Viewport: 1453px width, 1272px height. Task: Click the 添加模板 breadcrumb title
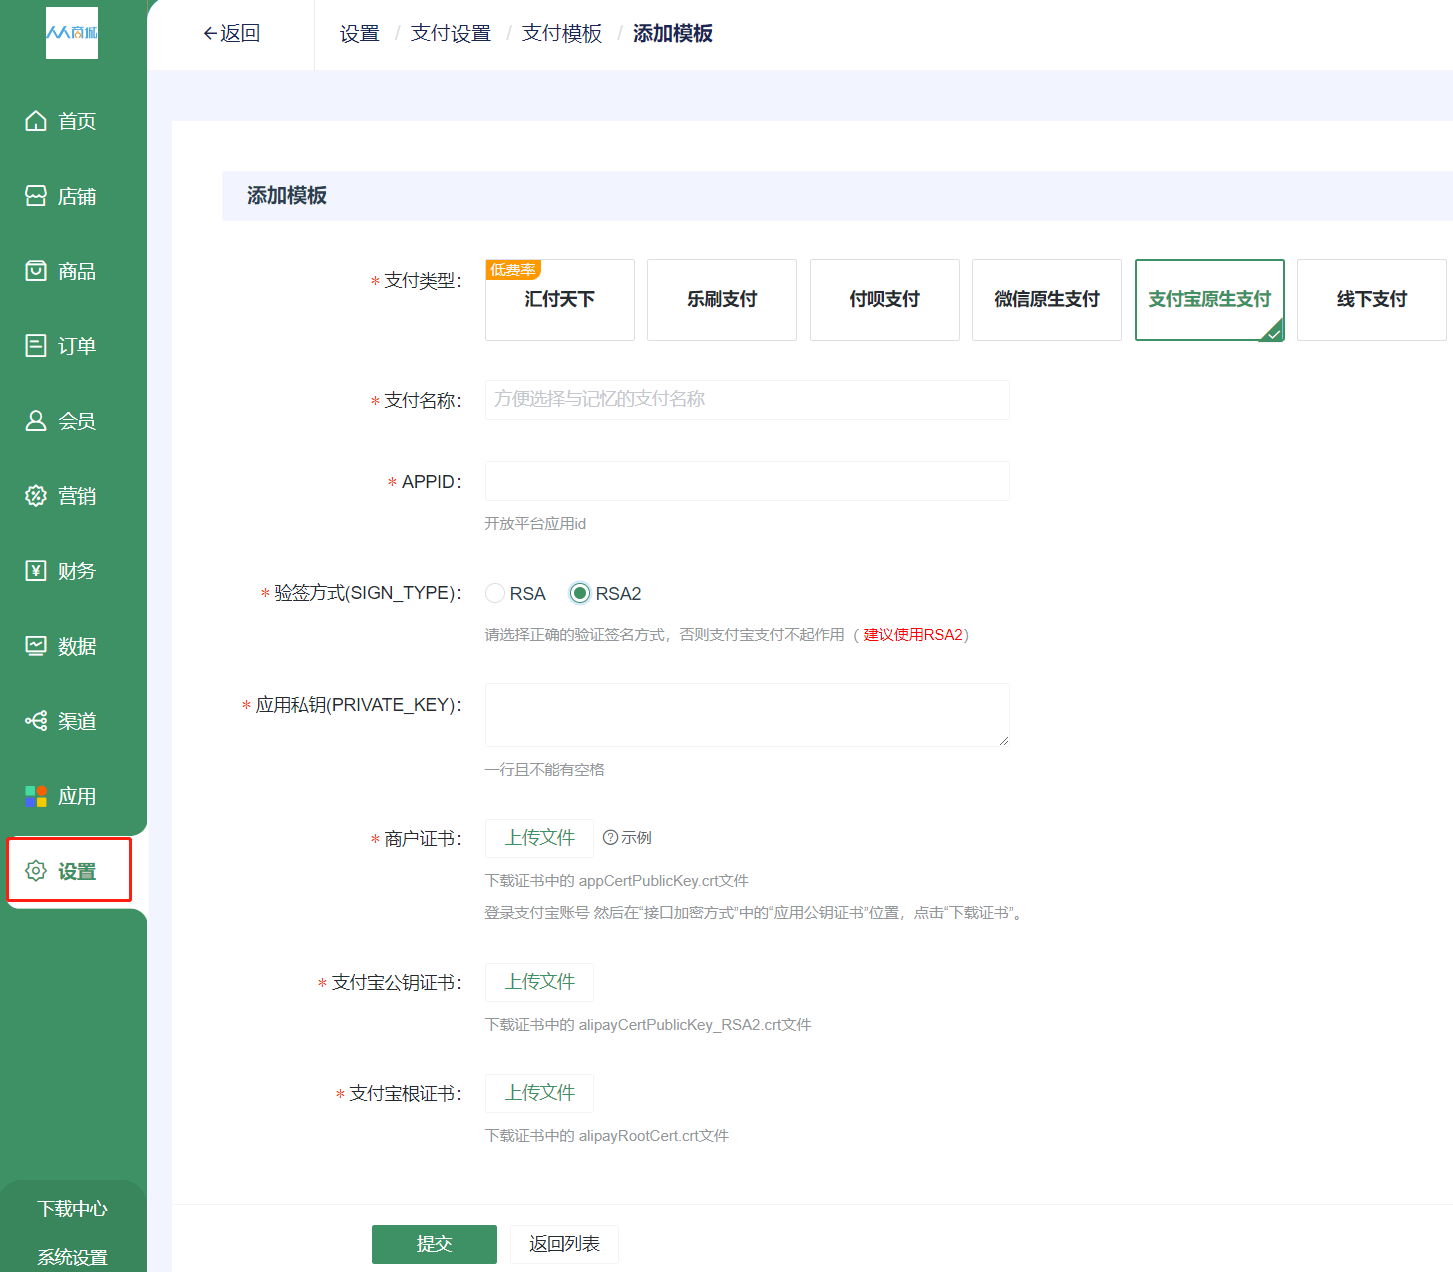[673, 34]
